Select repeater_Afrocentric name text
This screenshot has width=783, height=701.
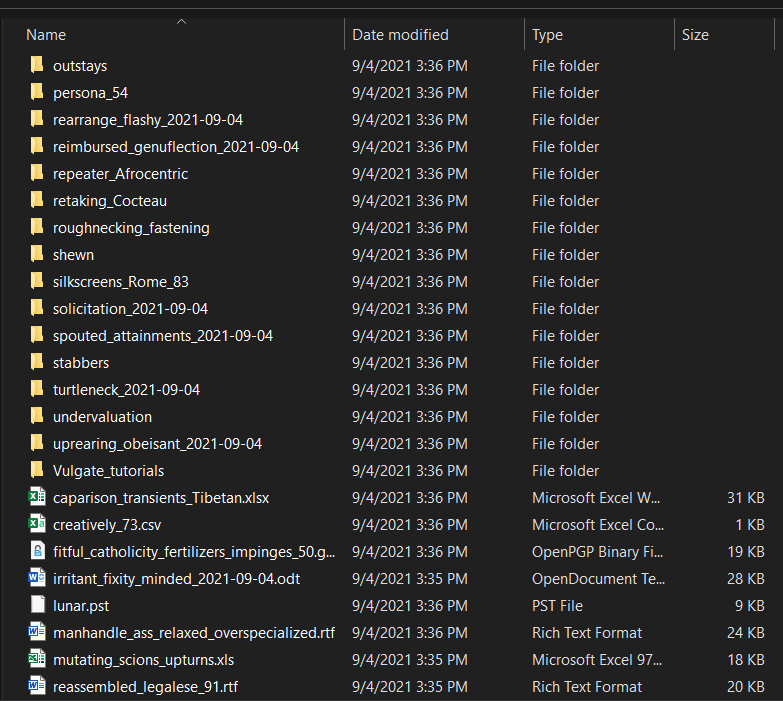pyautogui.click(x=120, y=174)
